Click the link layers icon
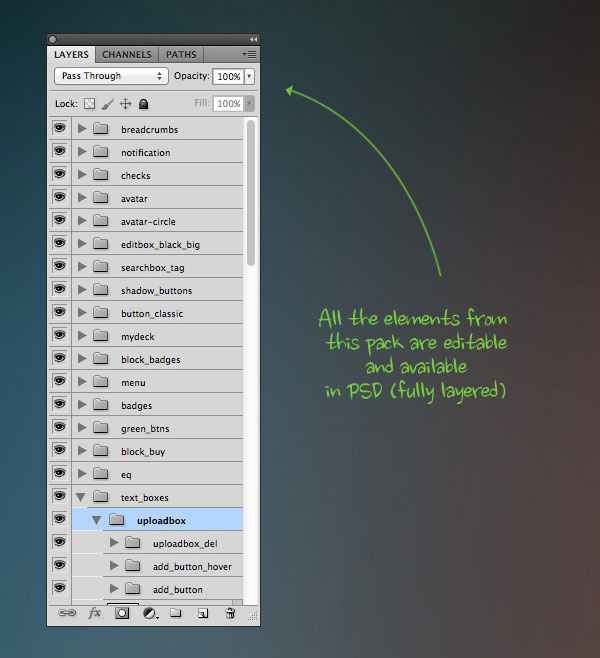This screenshot has width=600, height=658. click(x=68, y=613)
